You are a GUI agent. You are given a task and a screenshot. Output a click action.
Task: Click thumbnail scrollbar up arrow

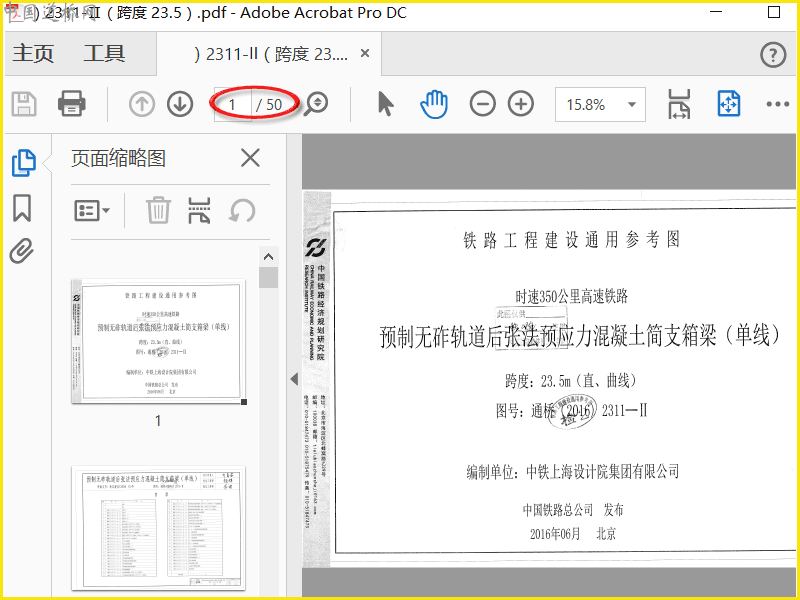pos(268,257)
